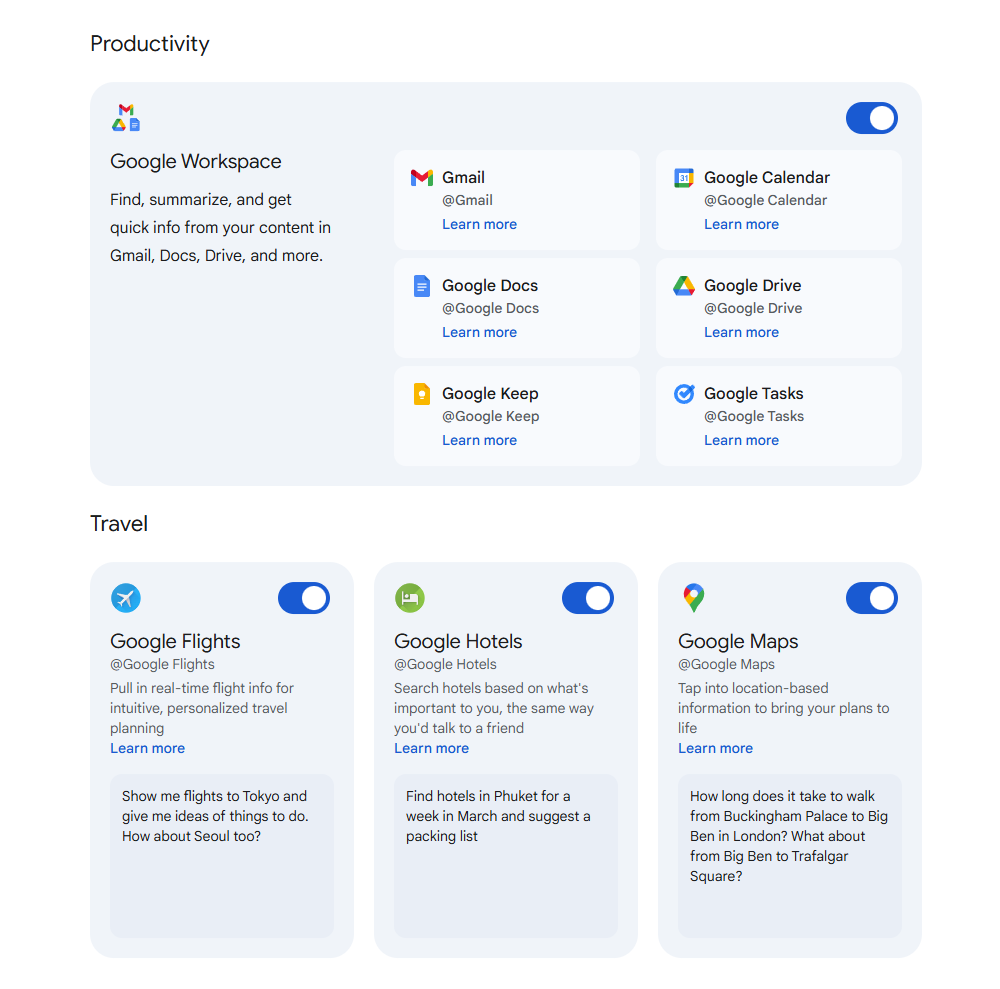Click the Google Hotels card heading
This screenshot has height=989, width=1000.
point(458,641)
